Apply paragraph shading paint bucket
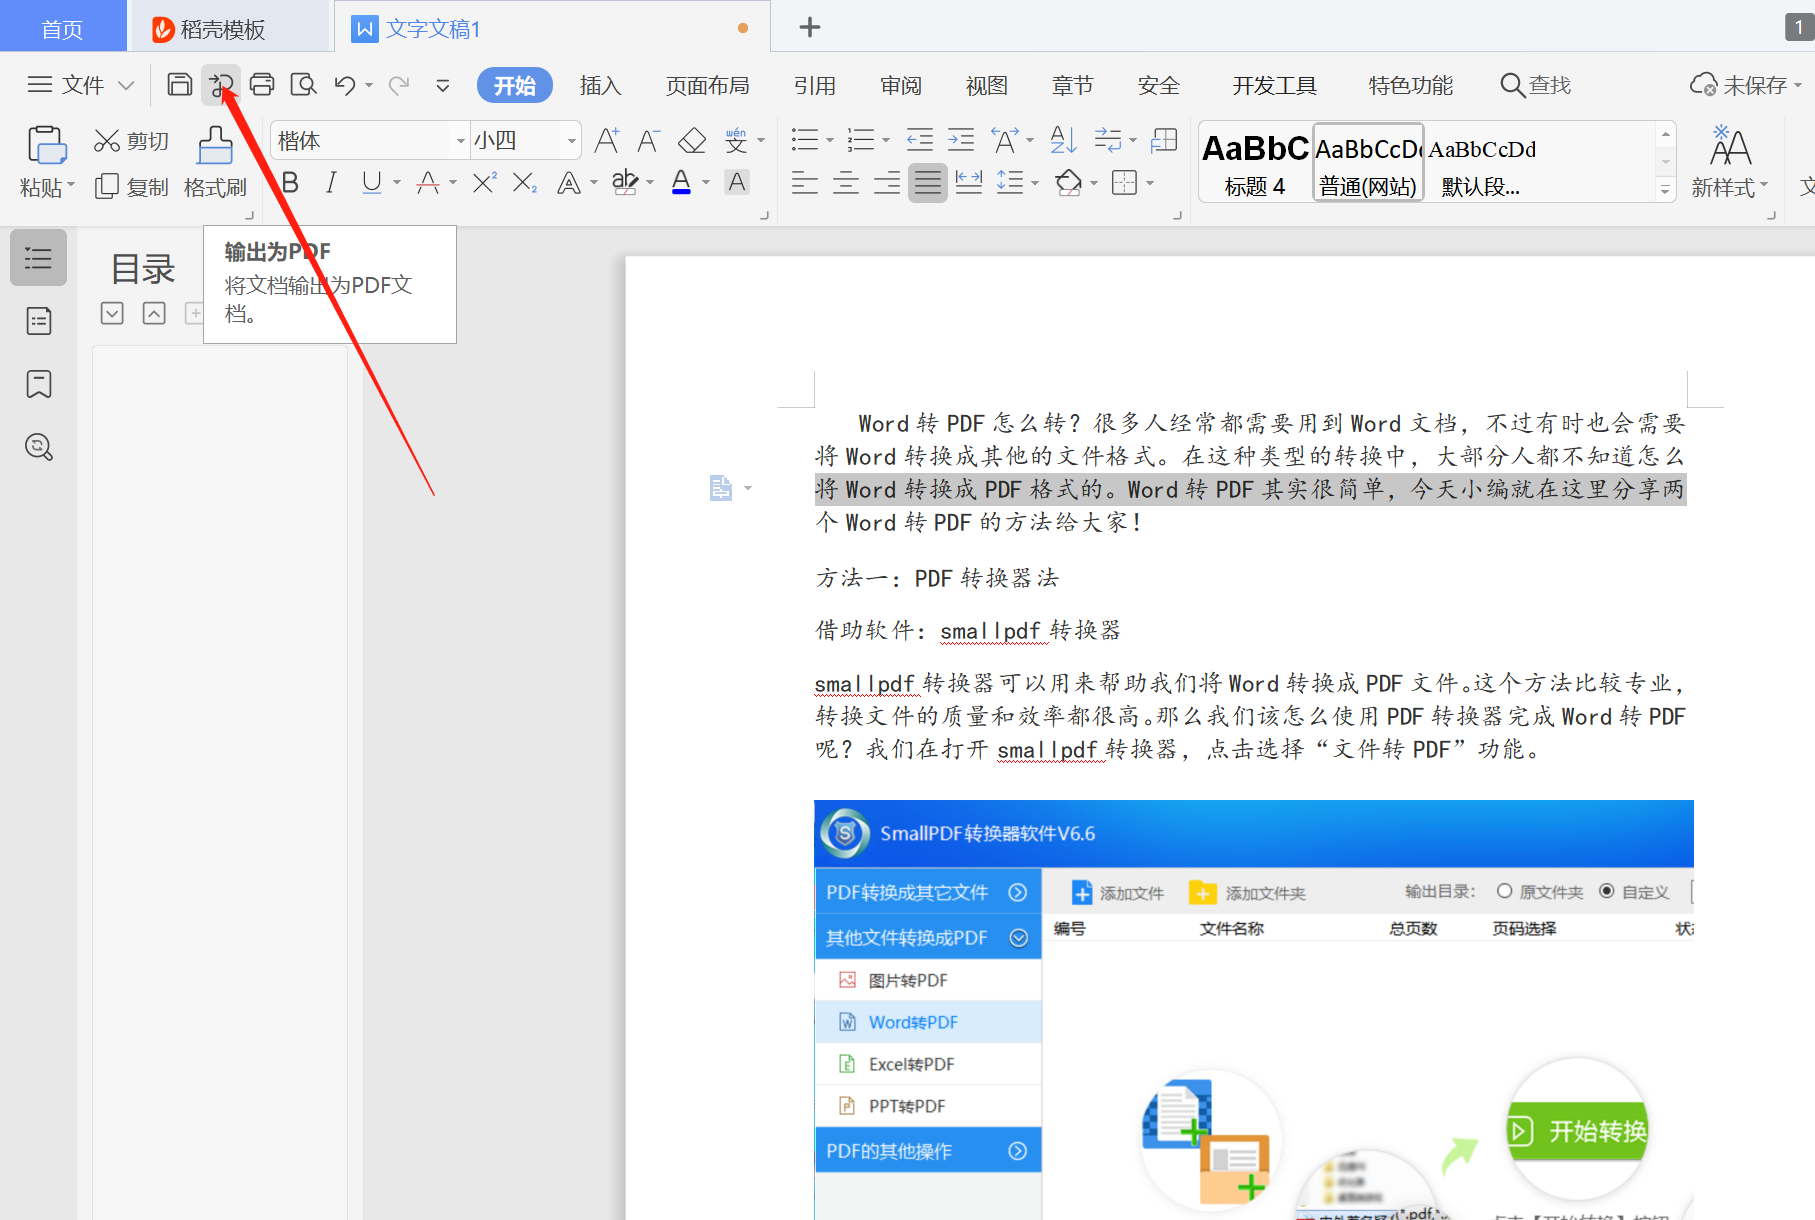Image resolution: width=1815 pixels, height=1220 pixels. point(1068,182)
